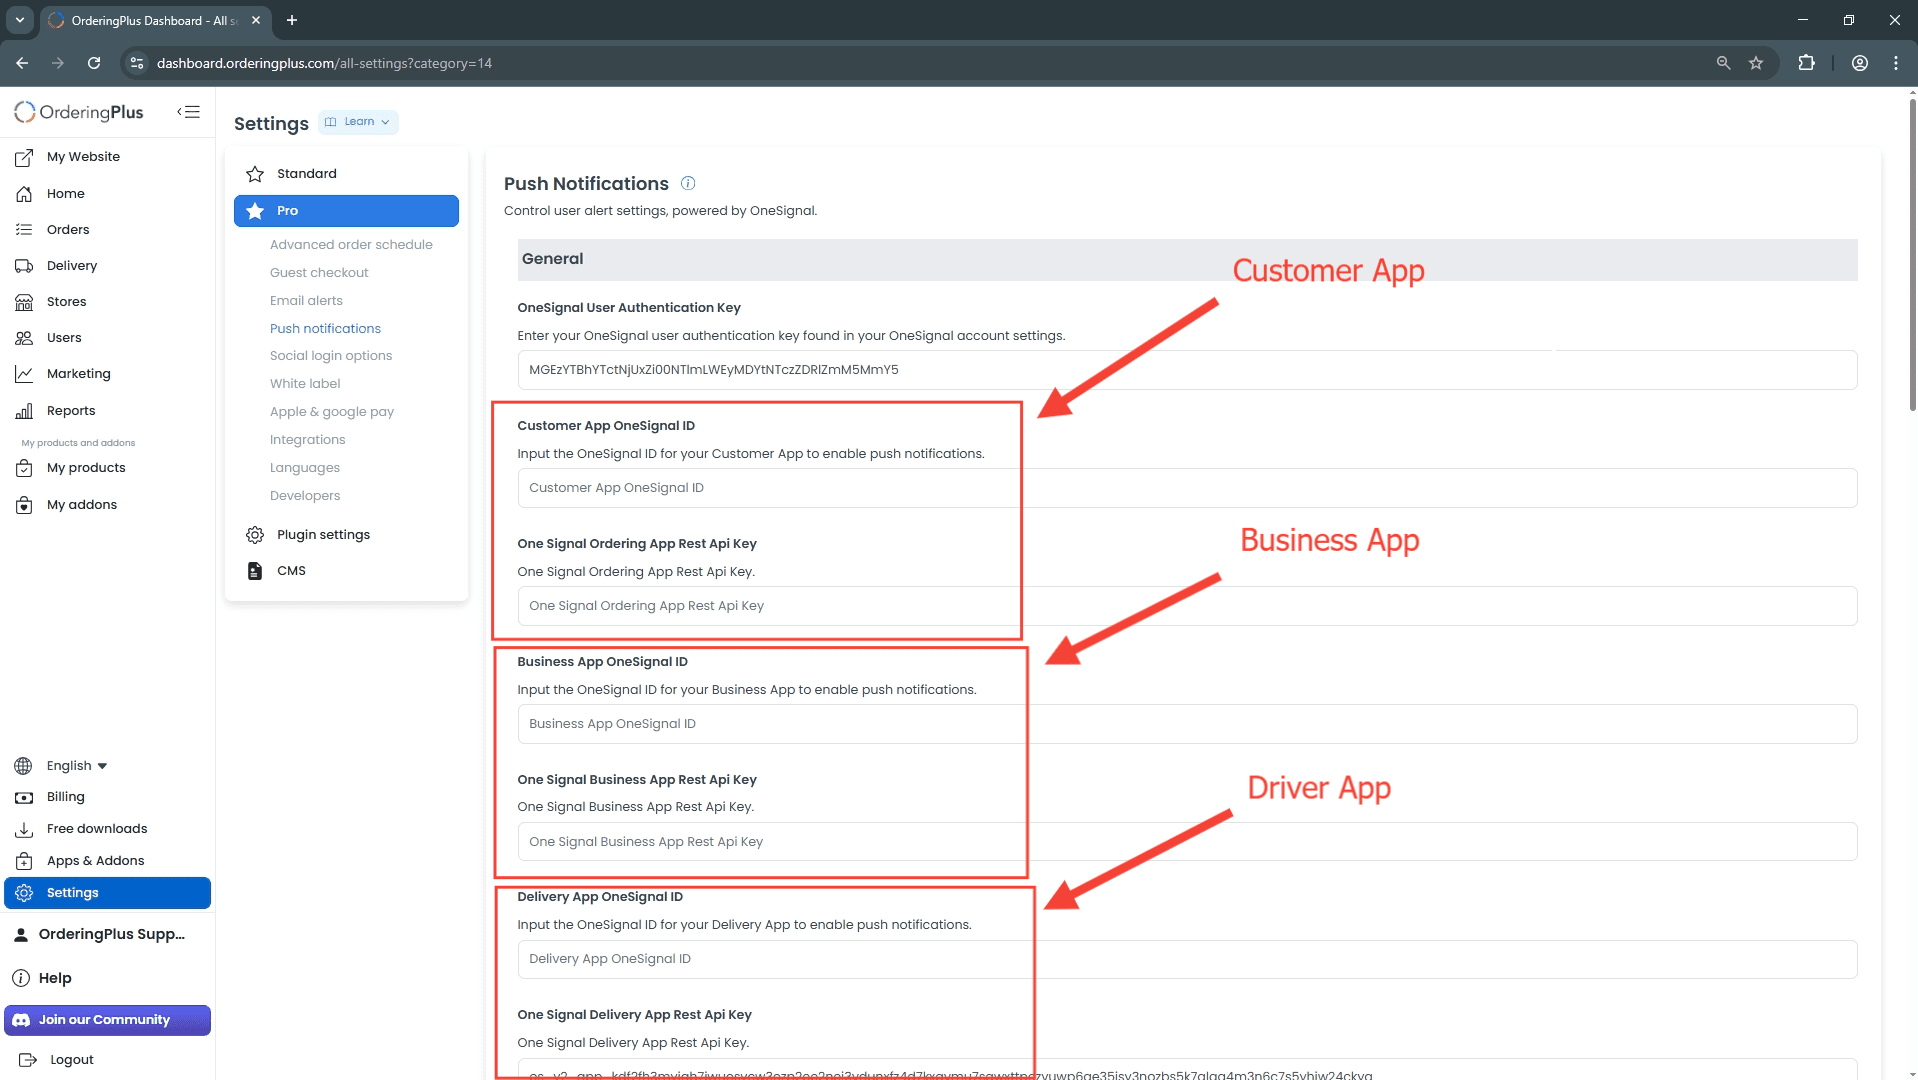Open Guest checkout settings
Screen dimensions: 1918x1080
pos(319,273)
